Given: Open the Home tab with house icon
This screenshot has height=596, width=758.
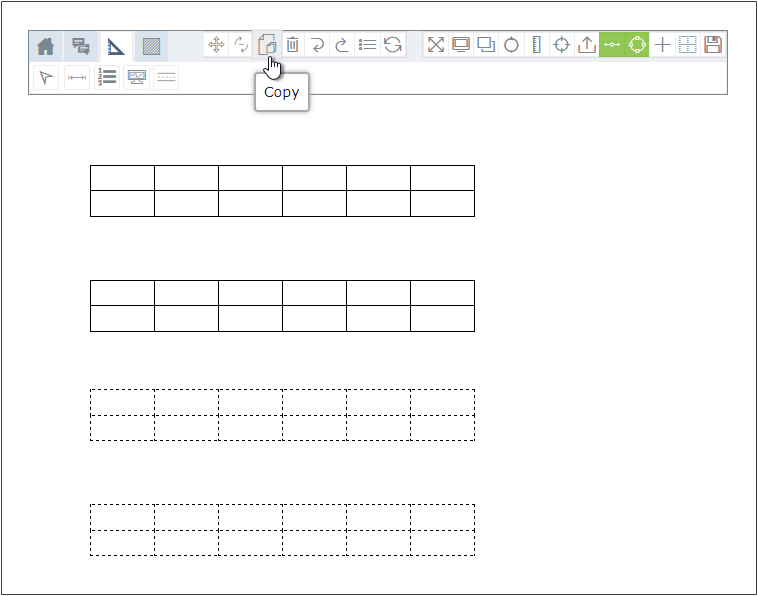Looking at the screenshot, I should [46, 46].
